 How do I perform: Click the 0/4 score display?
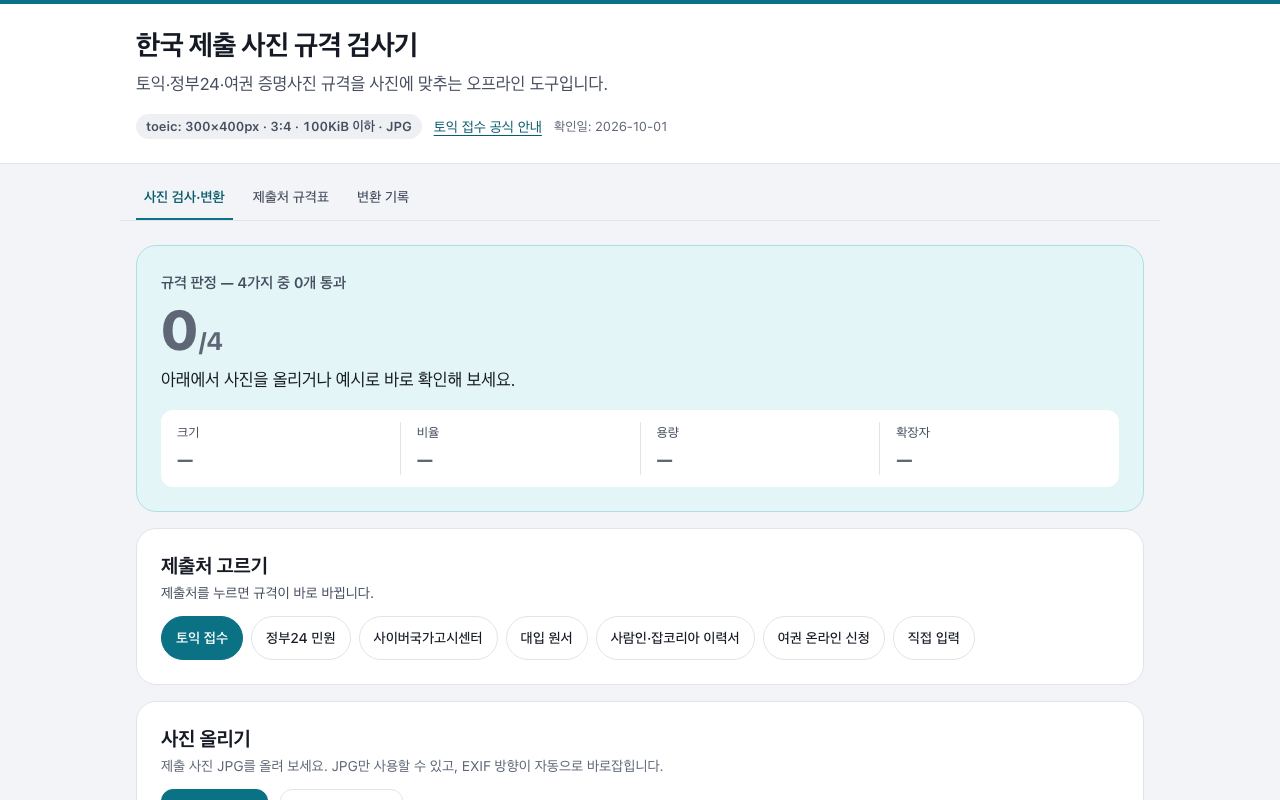coord(192,331)
